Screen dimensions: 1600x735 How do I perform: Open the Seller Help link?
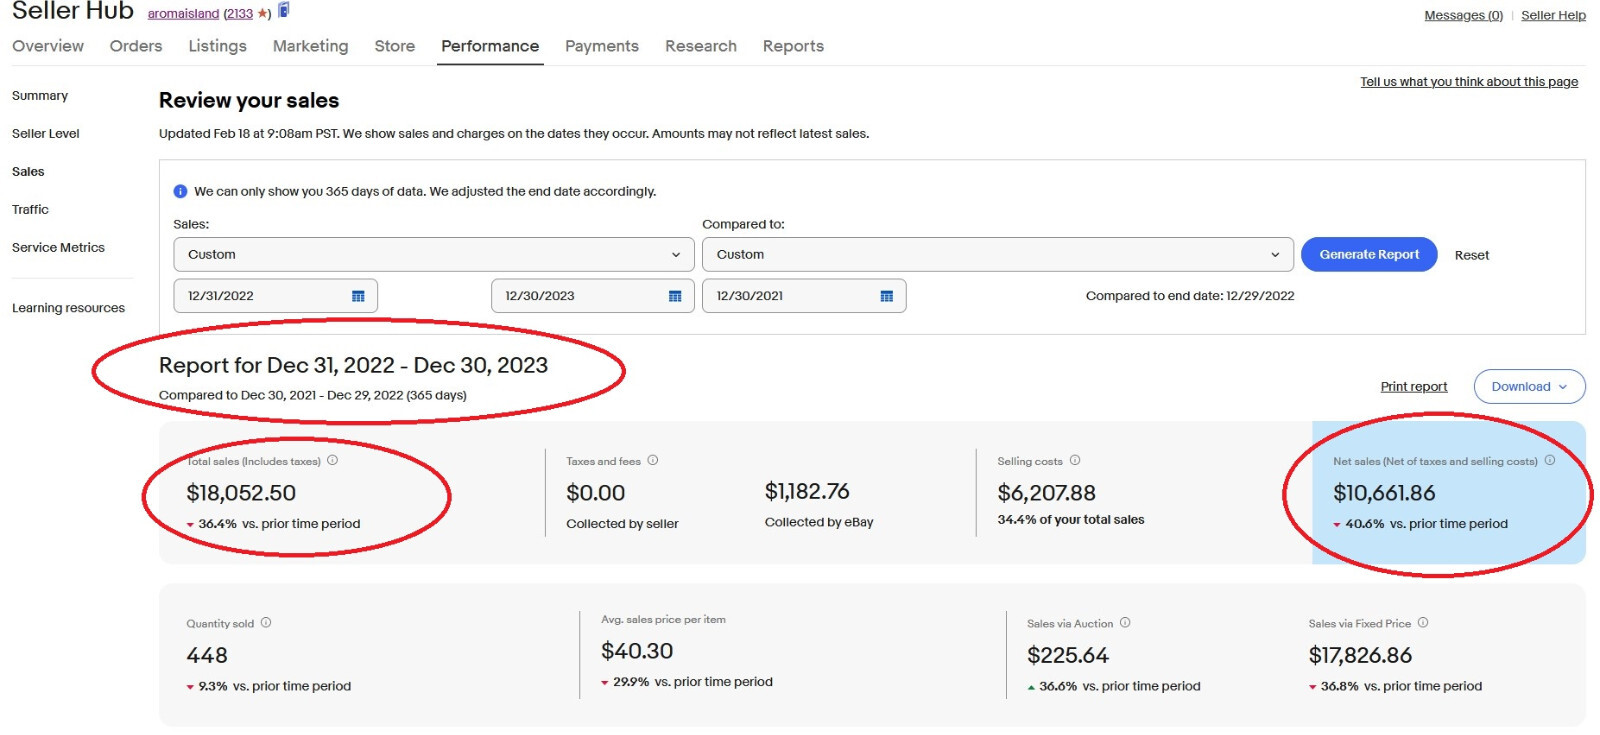(1553, 15)
